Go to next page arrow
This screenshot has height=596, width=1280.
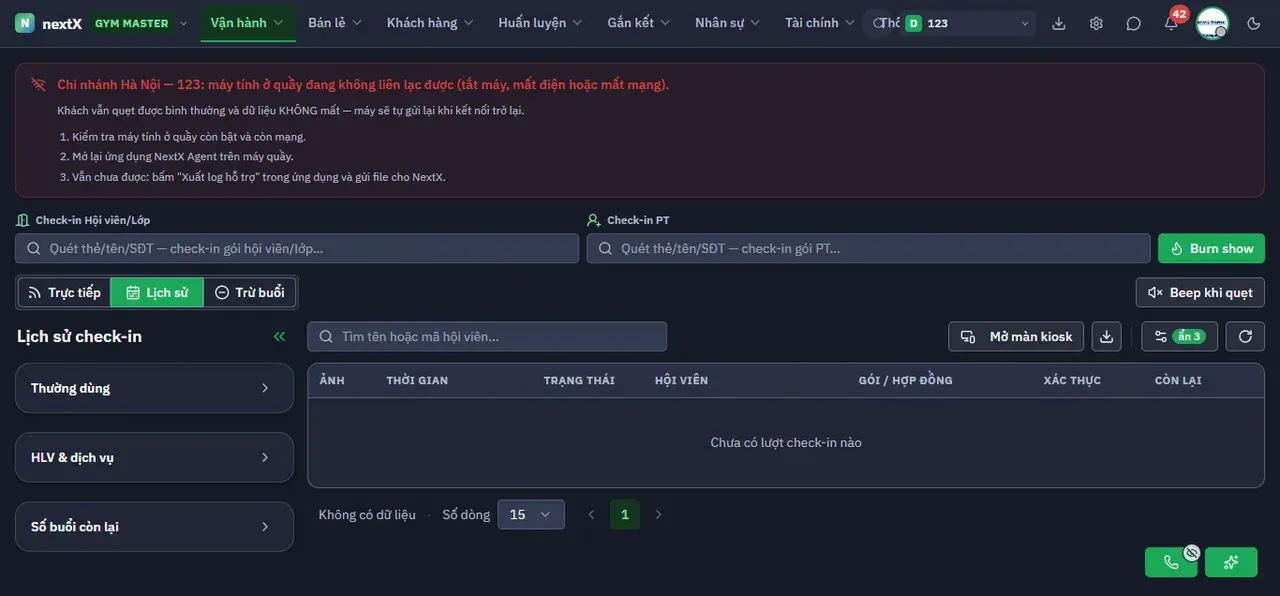pos(658,515)
